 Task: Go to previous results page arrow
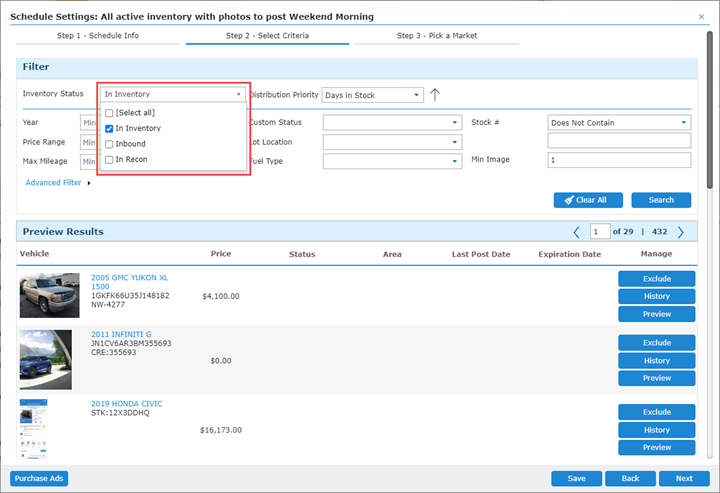(576, 232)
